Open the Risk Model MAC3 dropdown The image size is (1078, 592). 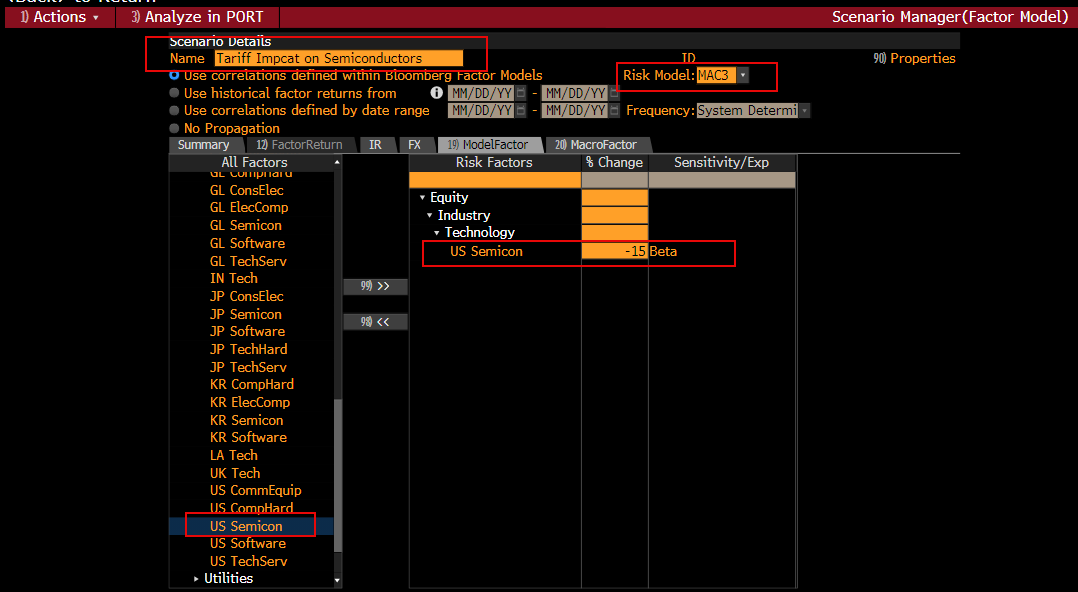pos(742,76)
